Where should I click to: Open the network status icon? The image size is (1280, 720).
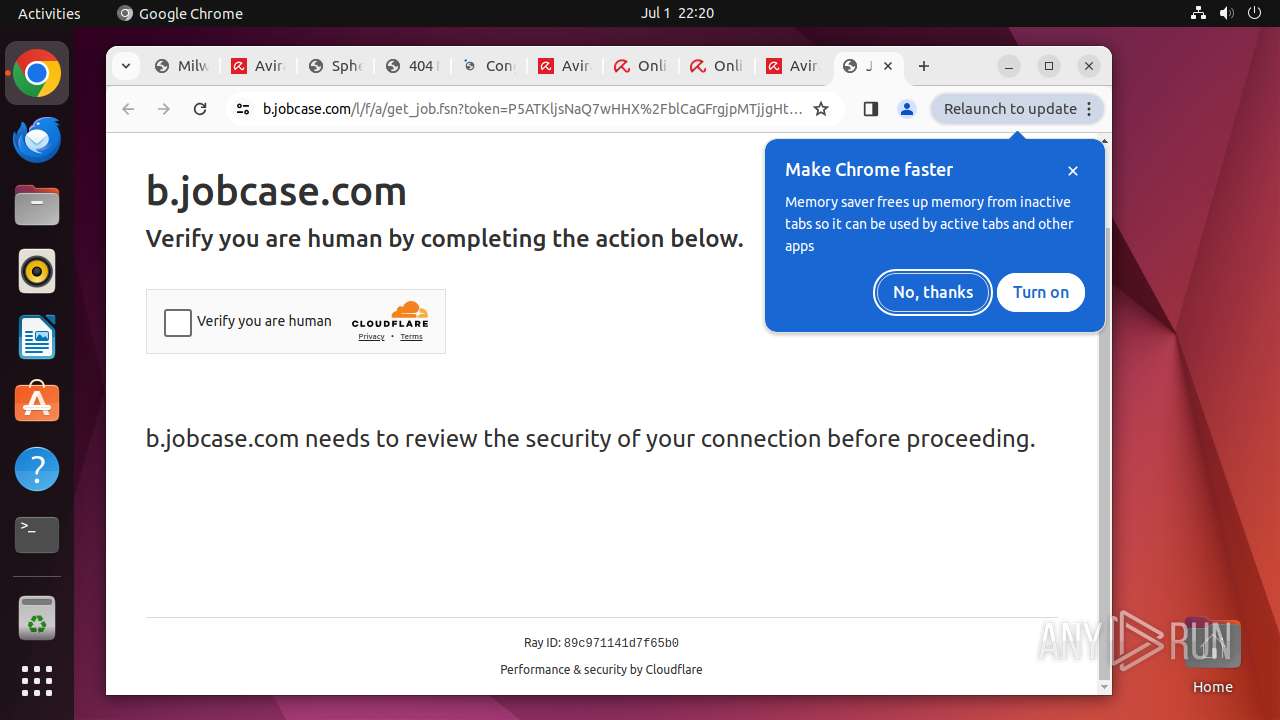pyautogui.click(x=1199, y=13)
